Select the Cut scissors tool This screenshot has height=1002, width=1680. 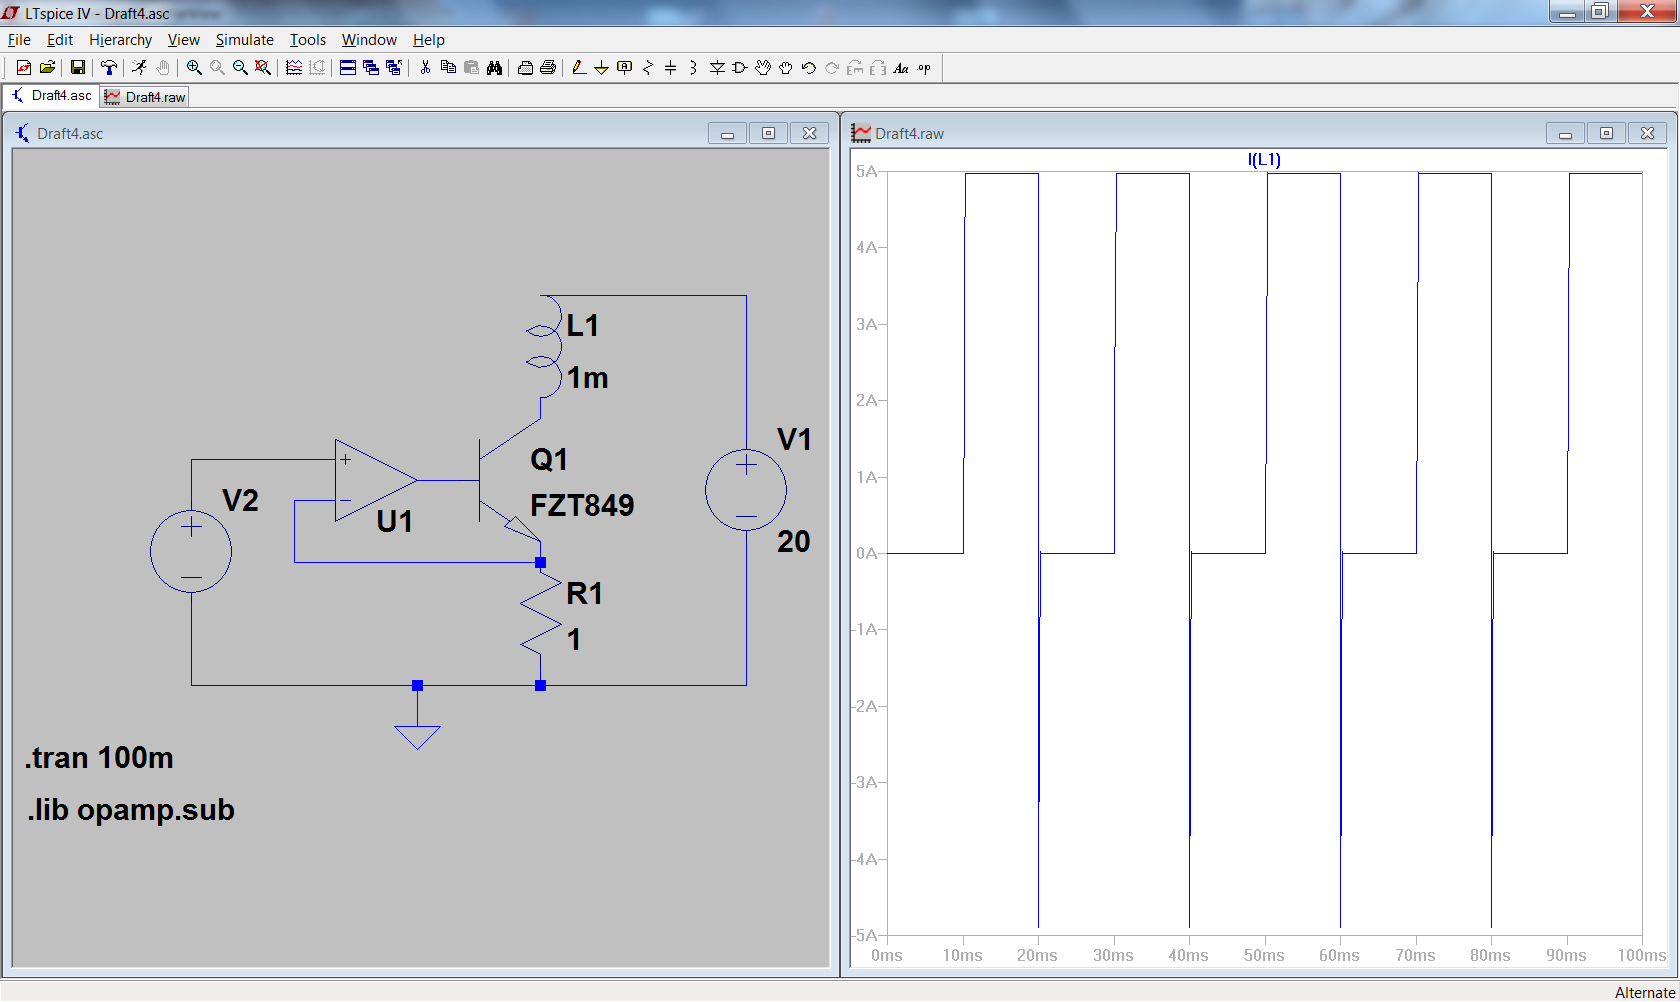[425, 68]
